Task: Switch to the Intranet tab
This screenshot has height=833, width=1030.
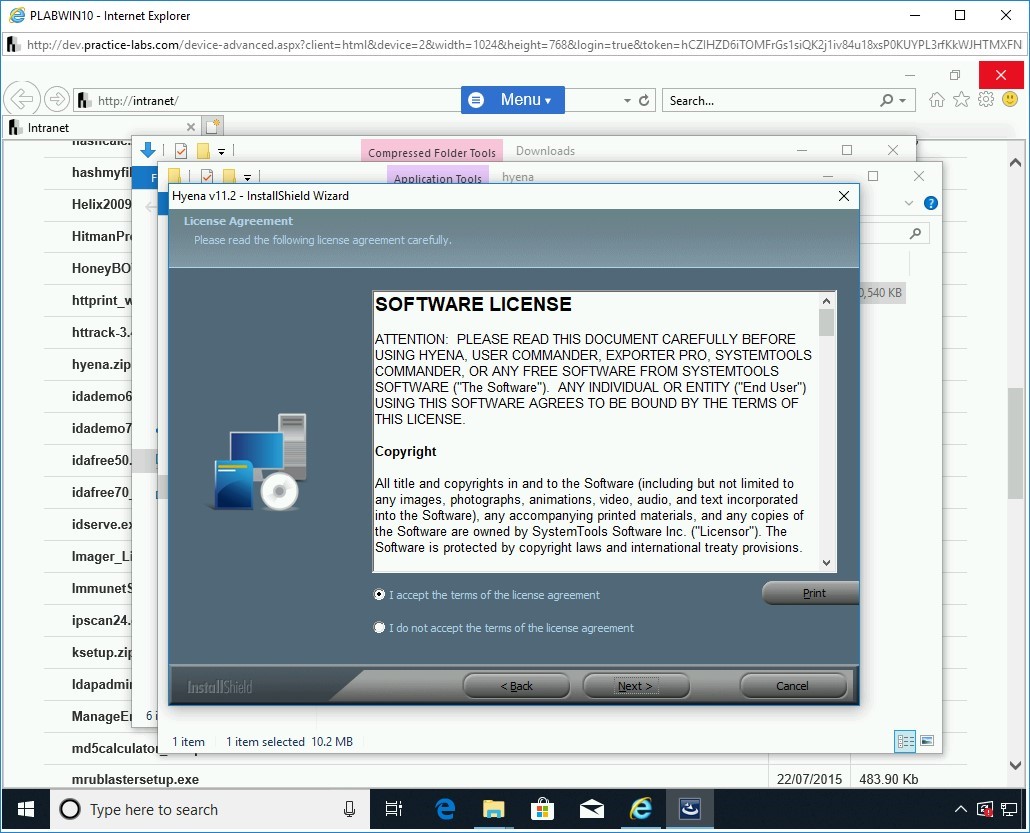Action: pos(100,127)
